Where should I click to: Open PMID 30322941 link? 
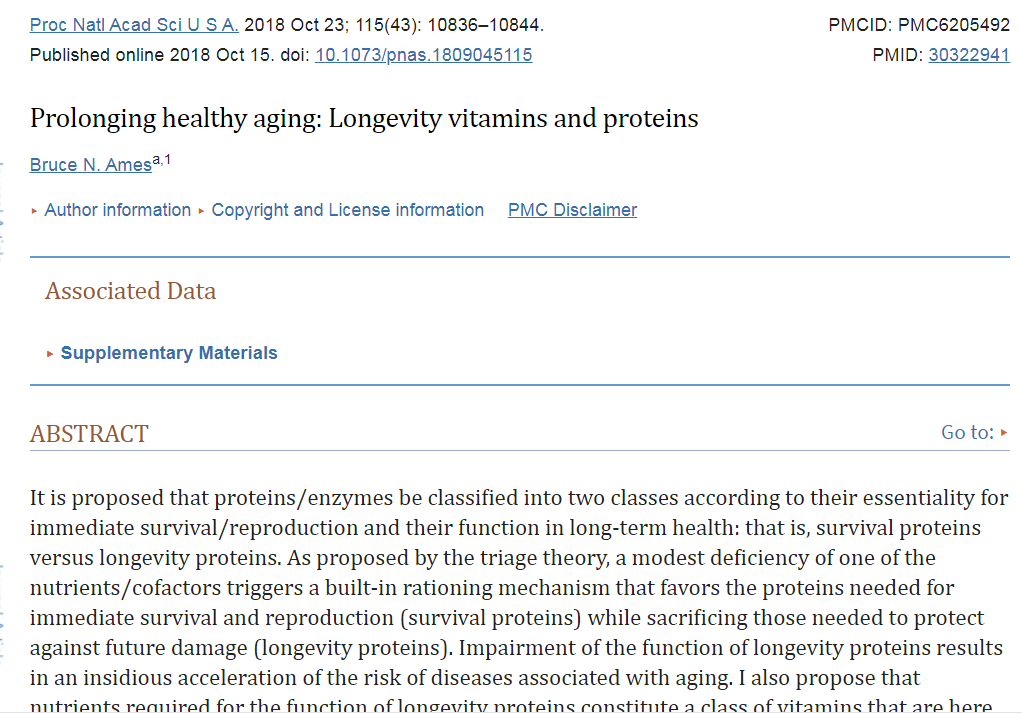(968, 55)
